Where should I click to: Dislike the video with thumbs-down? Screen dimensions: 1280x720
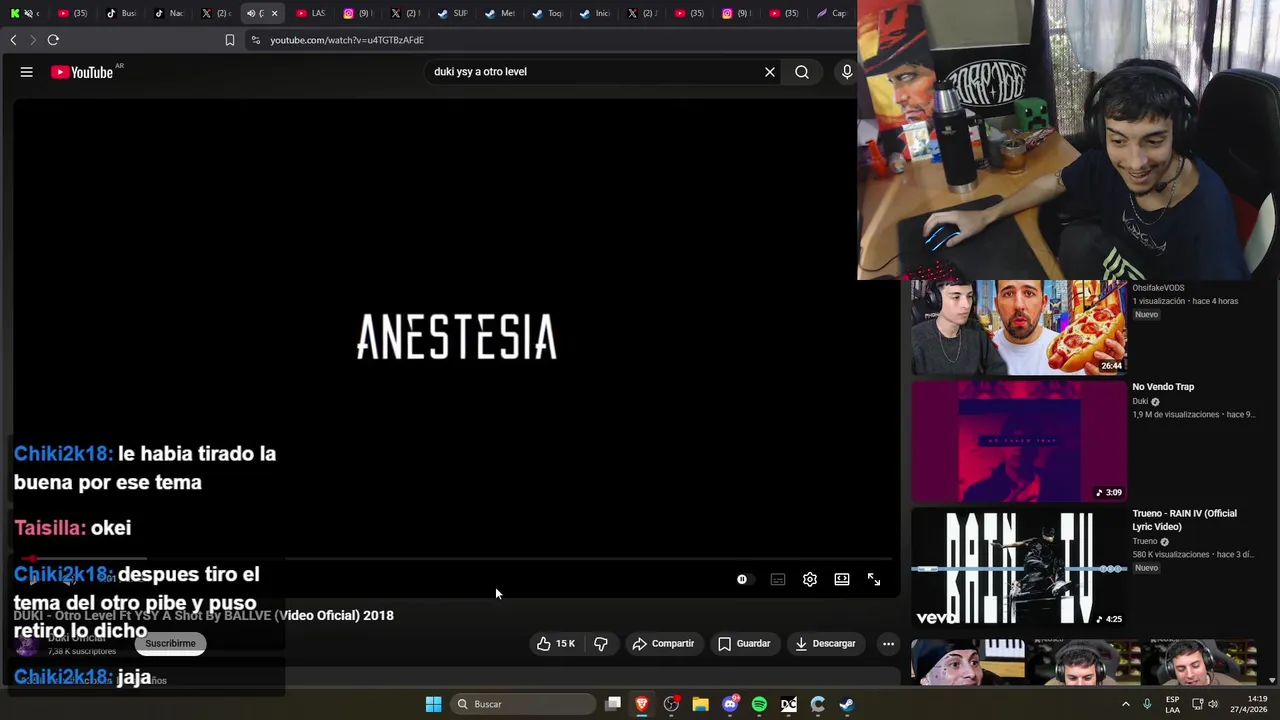tap(601, 644)
